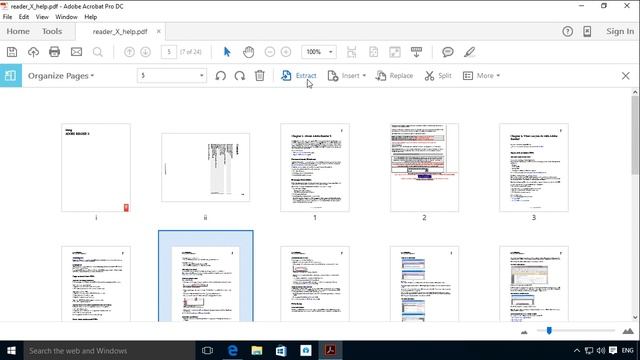Click the fit one full page icon
The height and width of the screenshot is (360, 640).
pos(373,52)
